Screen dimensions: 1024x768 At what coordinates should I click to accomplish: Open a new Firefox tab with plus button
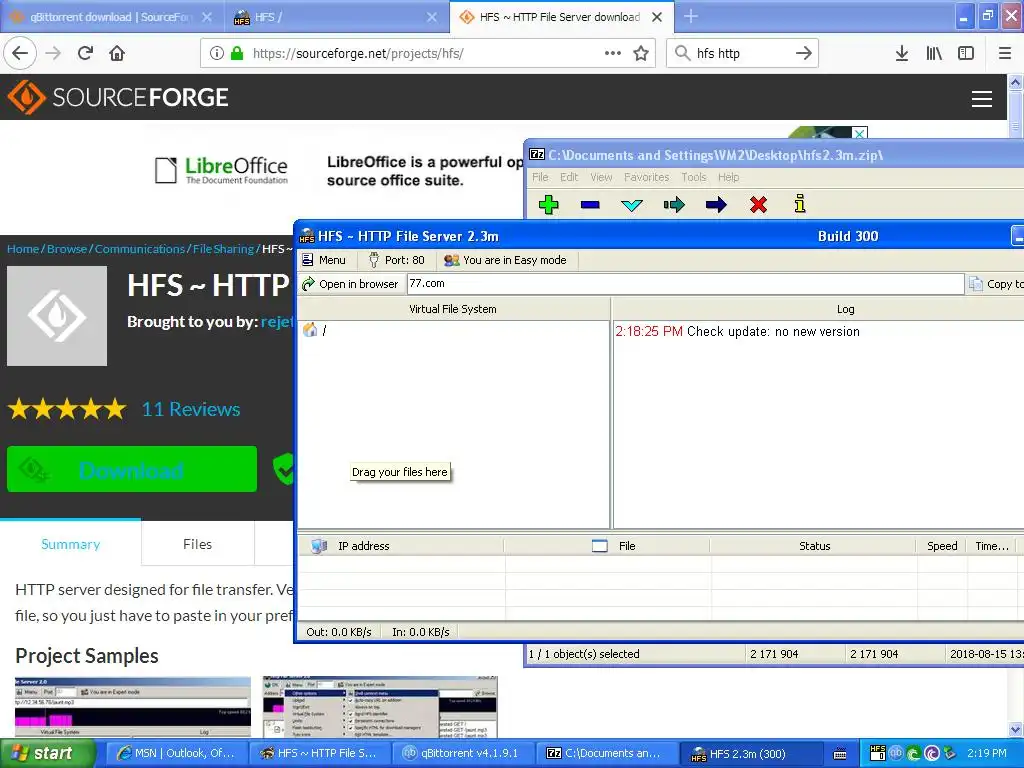(x=690, y=16)
